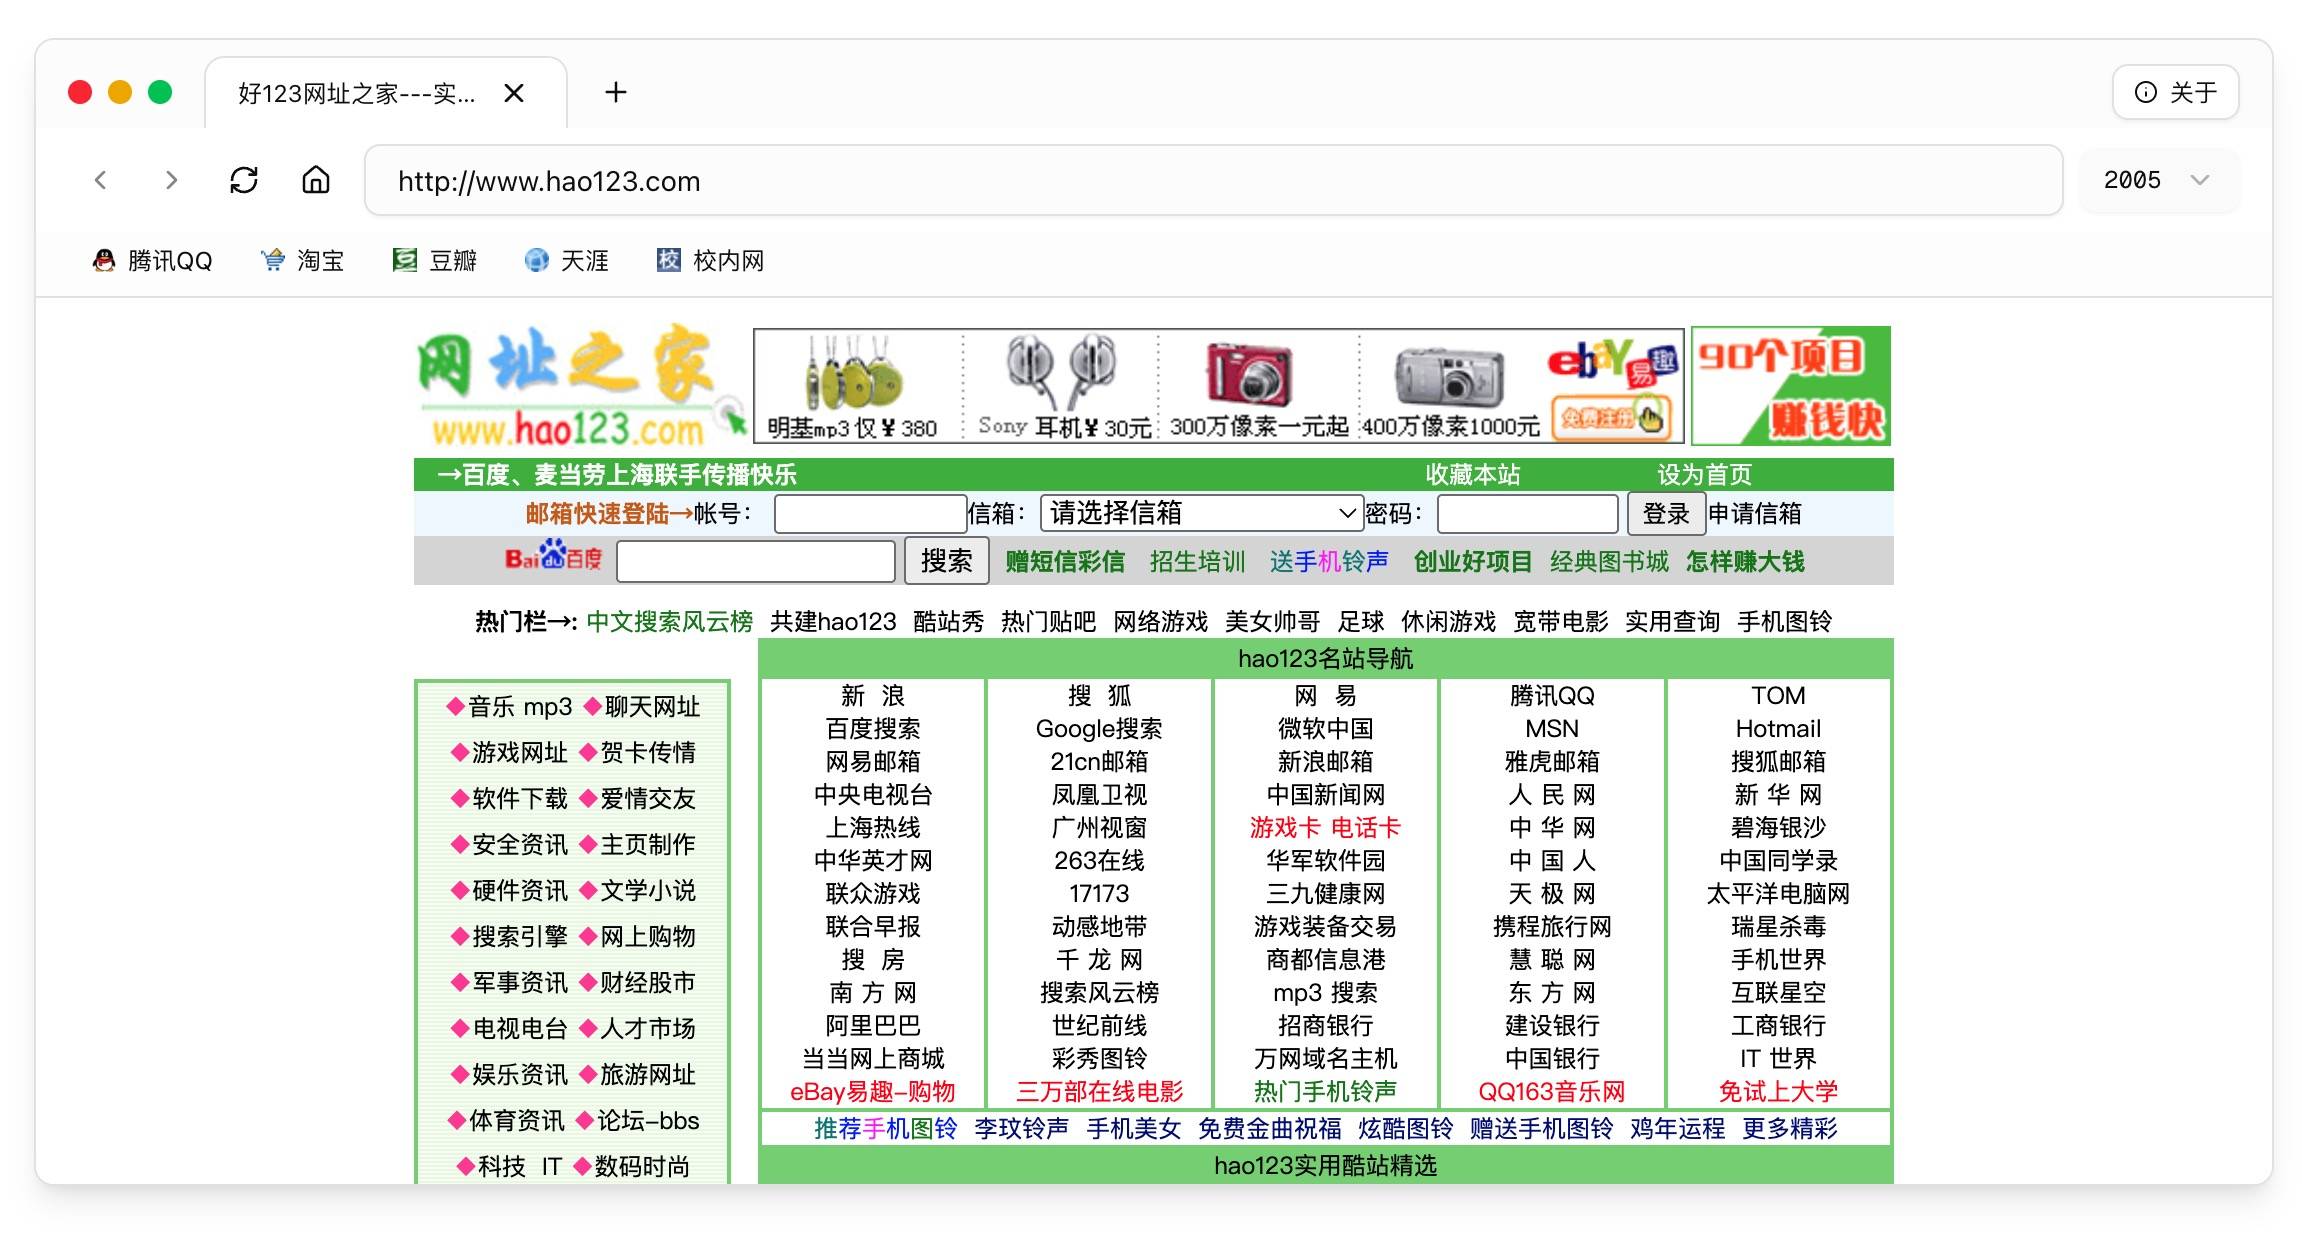This screenshot has width=2302, height=1236.
Task: Open the 腾讯QQ link in site table
Action: [x=1552, y=695]
